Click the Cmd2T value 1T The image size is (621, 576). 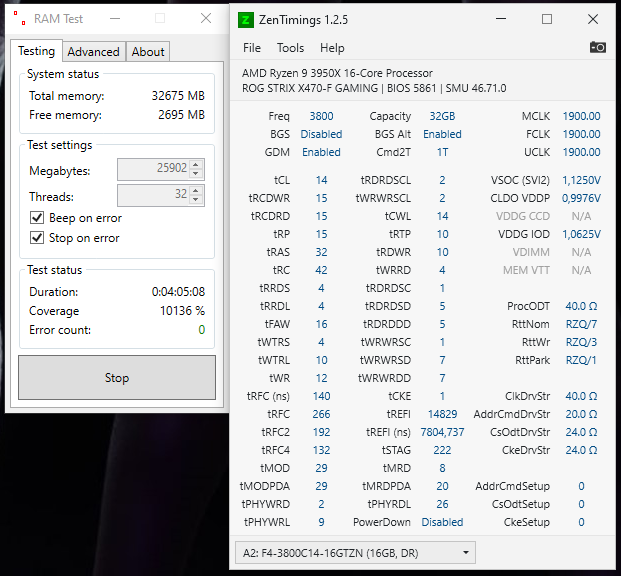point(442,152)
